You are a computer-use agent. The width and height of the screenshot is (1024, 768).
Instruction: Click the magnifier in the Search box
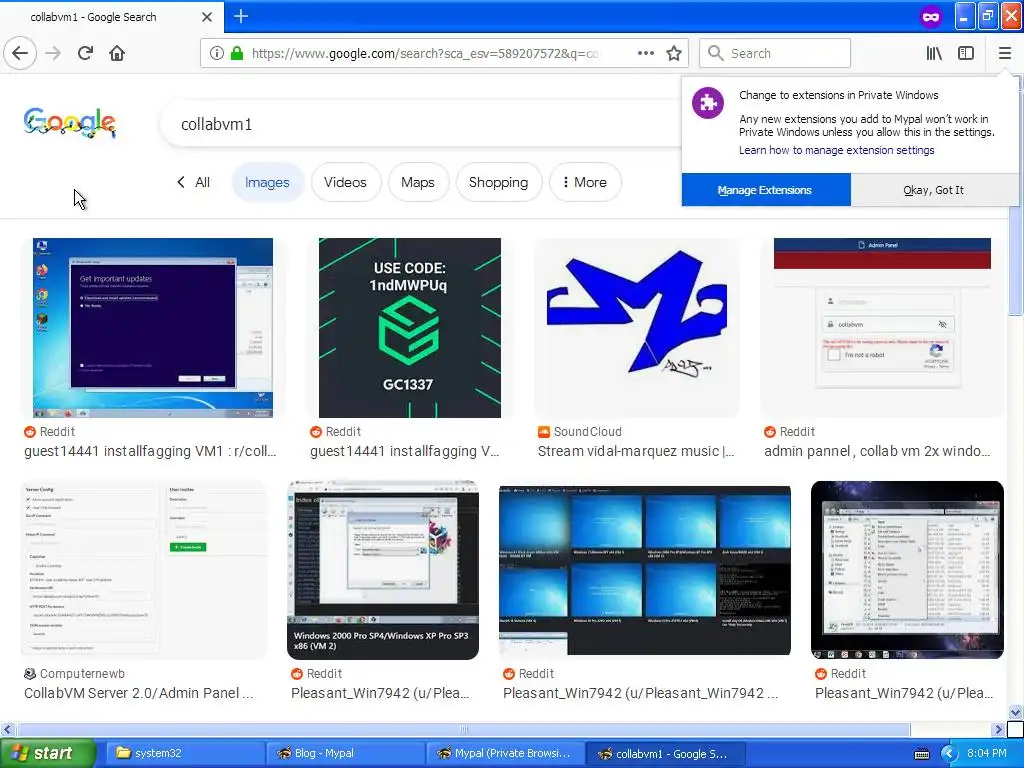point(715,53)
